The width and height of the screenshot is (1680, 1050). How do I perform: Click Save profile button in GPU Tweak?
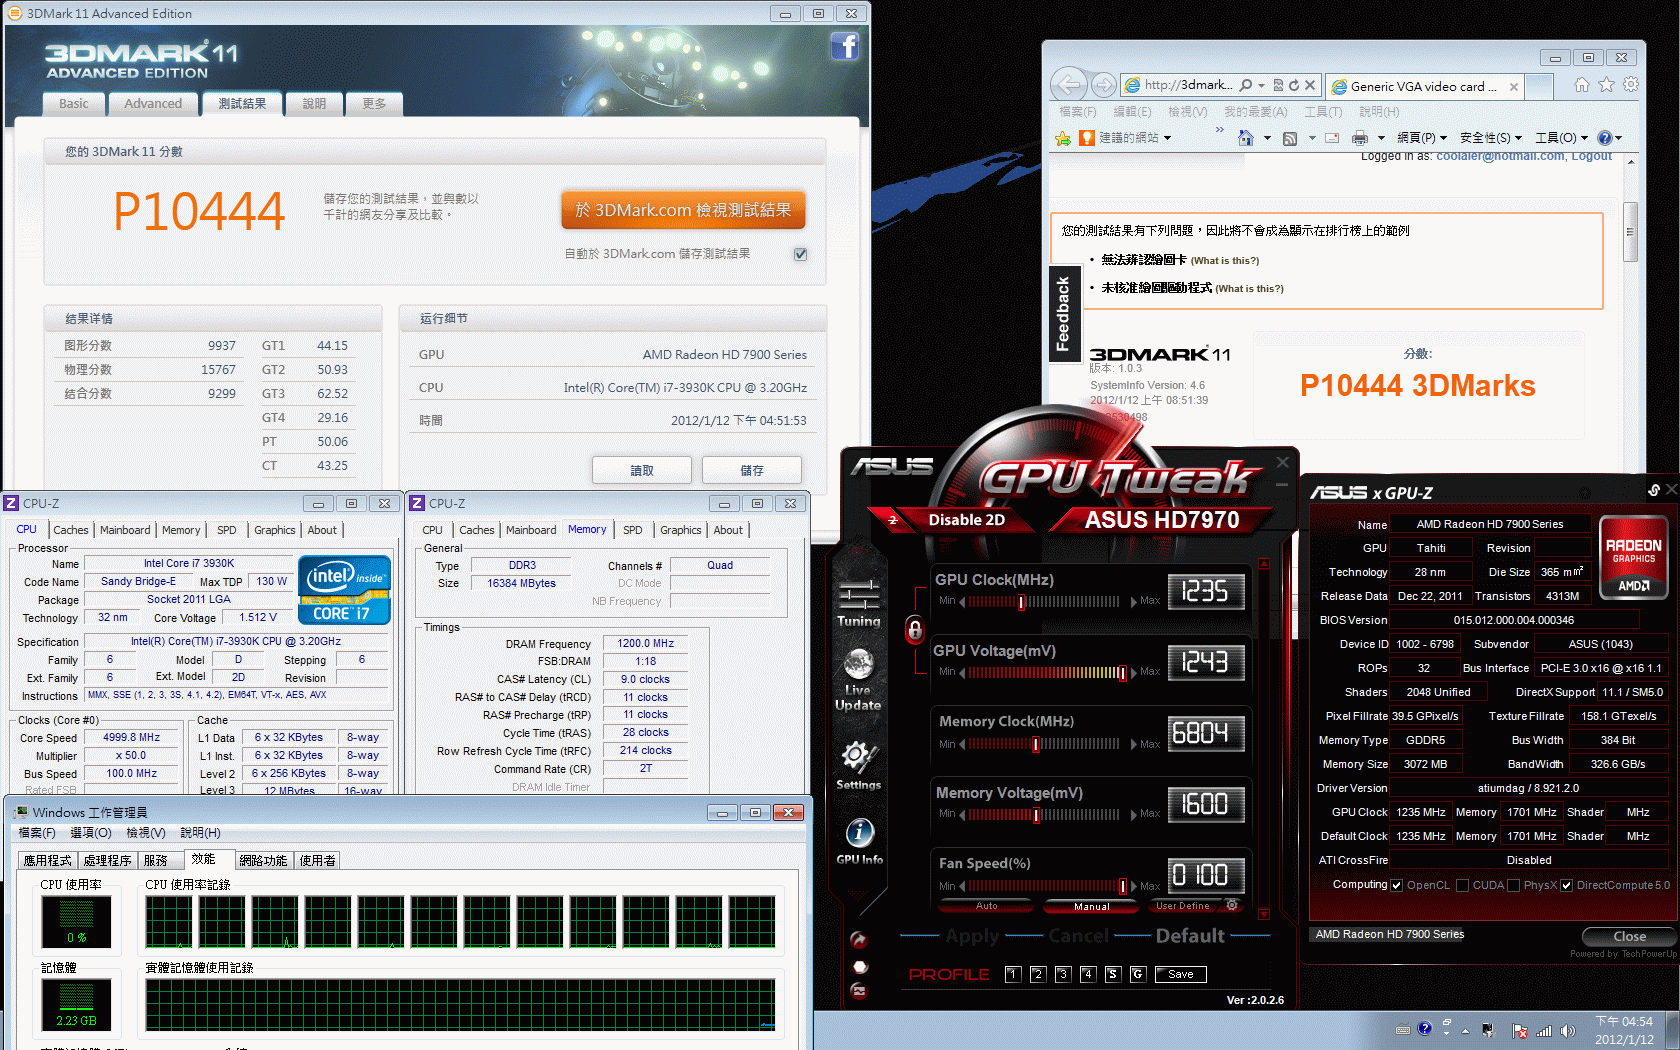(1181, 974)
